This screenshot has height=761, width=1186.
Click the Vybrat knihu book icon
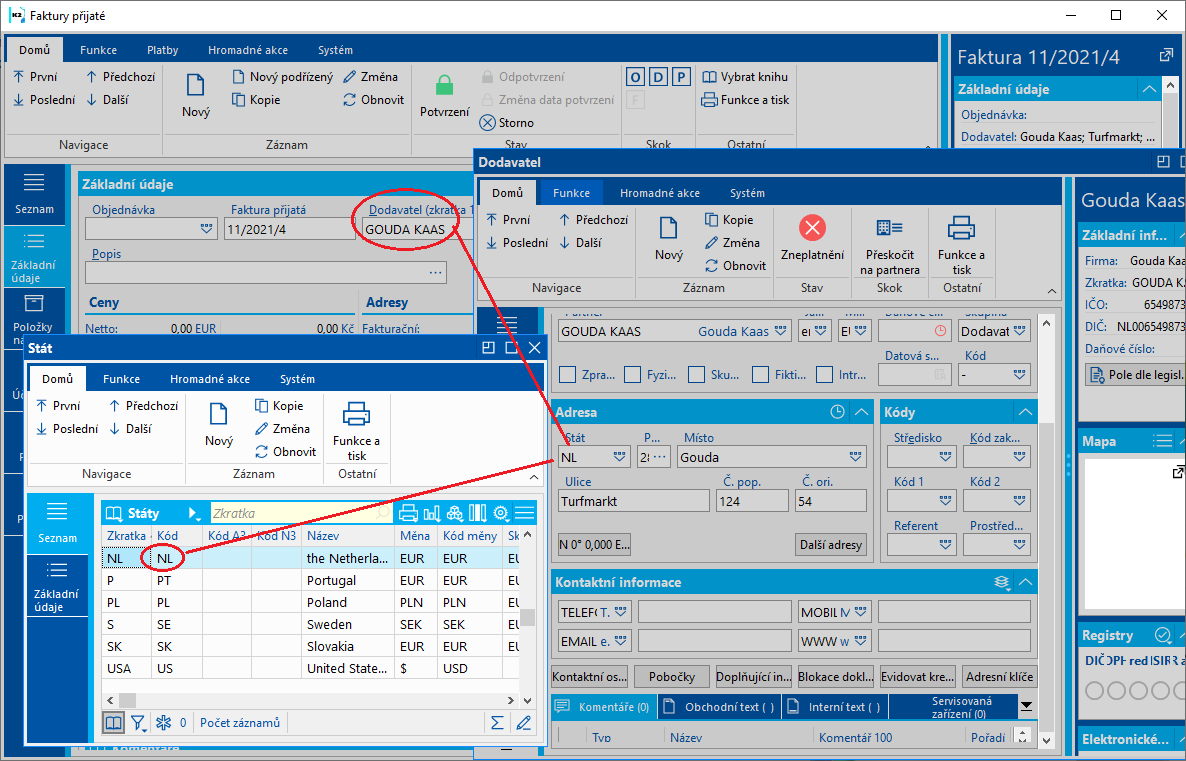point(710,77)
